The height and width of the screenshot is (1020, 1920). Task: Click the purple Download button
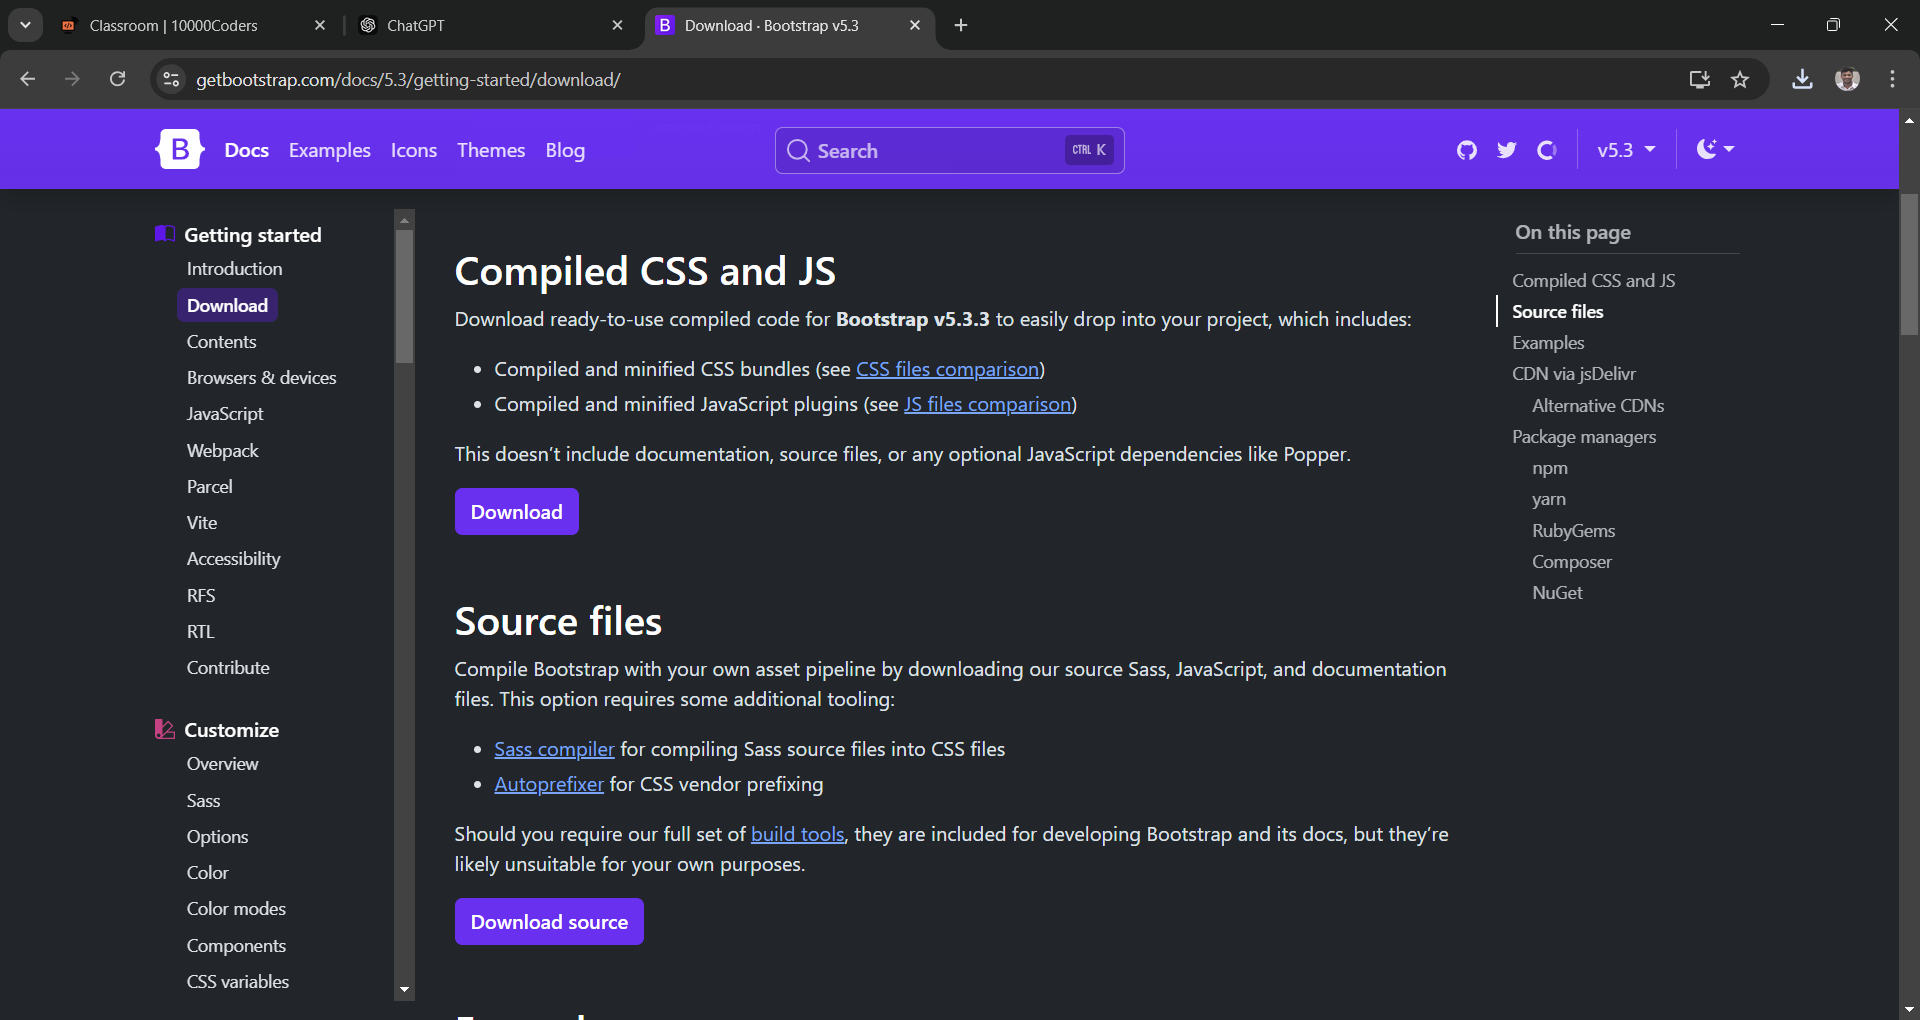coord(516,512)
